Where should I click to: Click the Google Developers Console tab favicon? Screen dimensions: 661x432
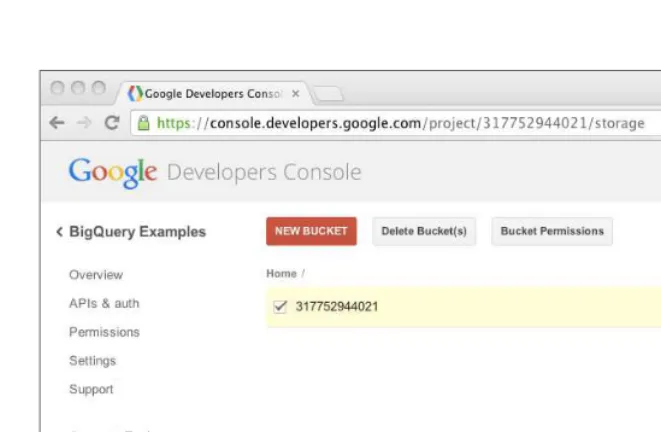tap(135, 94)
